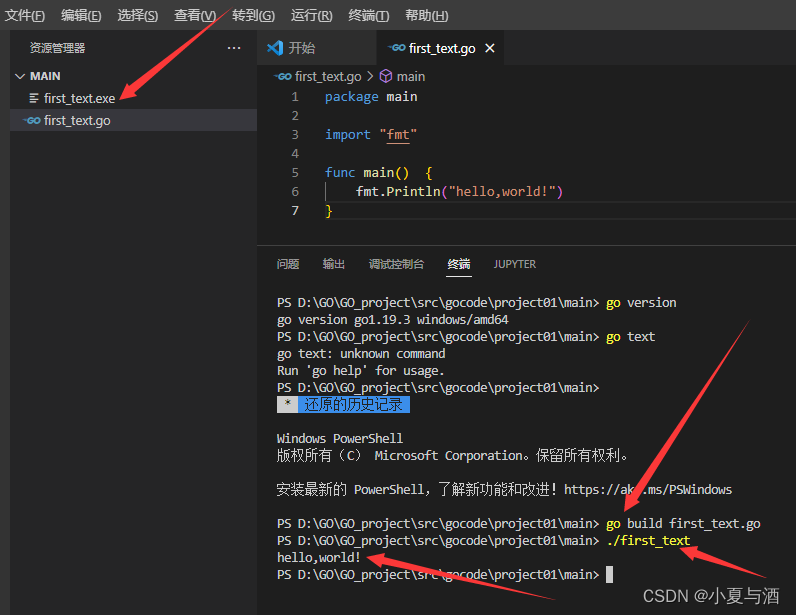
Task: Select the 终端 terminal panel tab
Action: coord(459,264)
